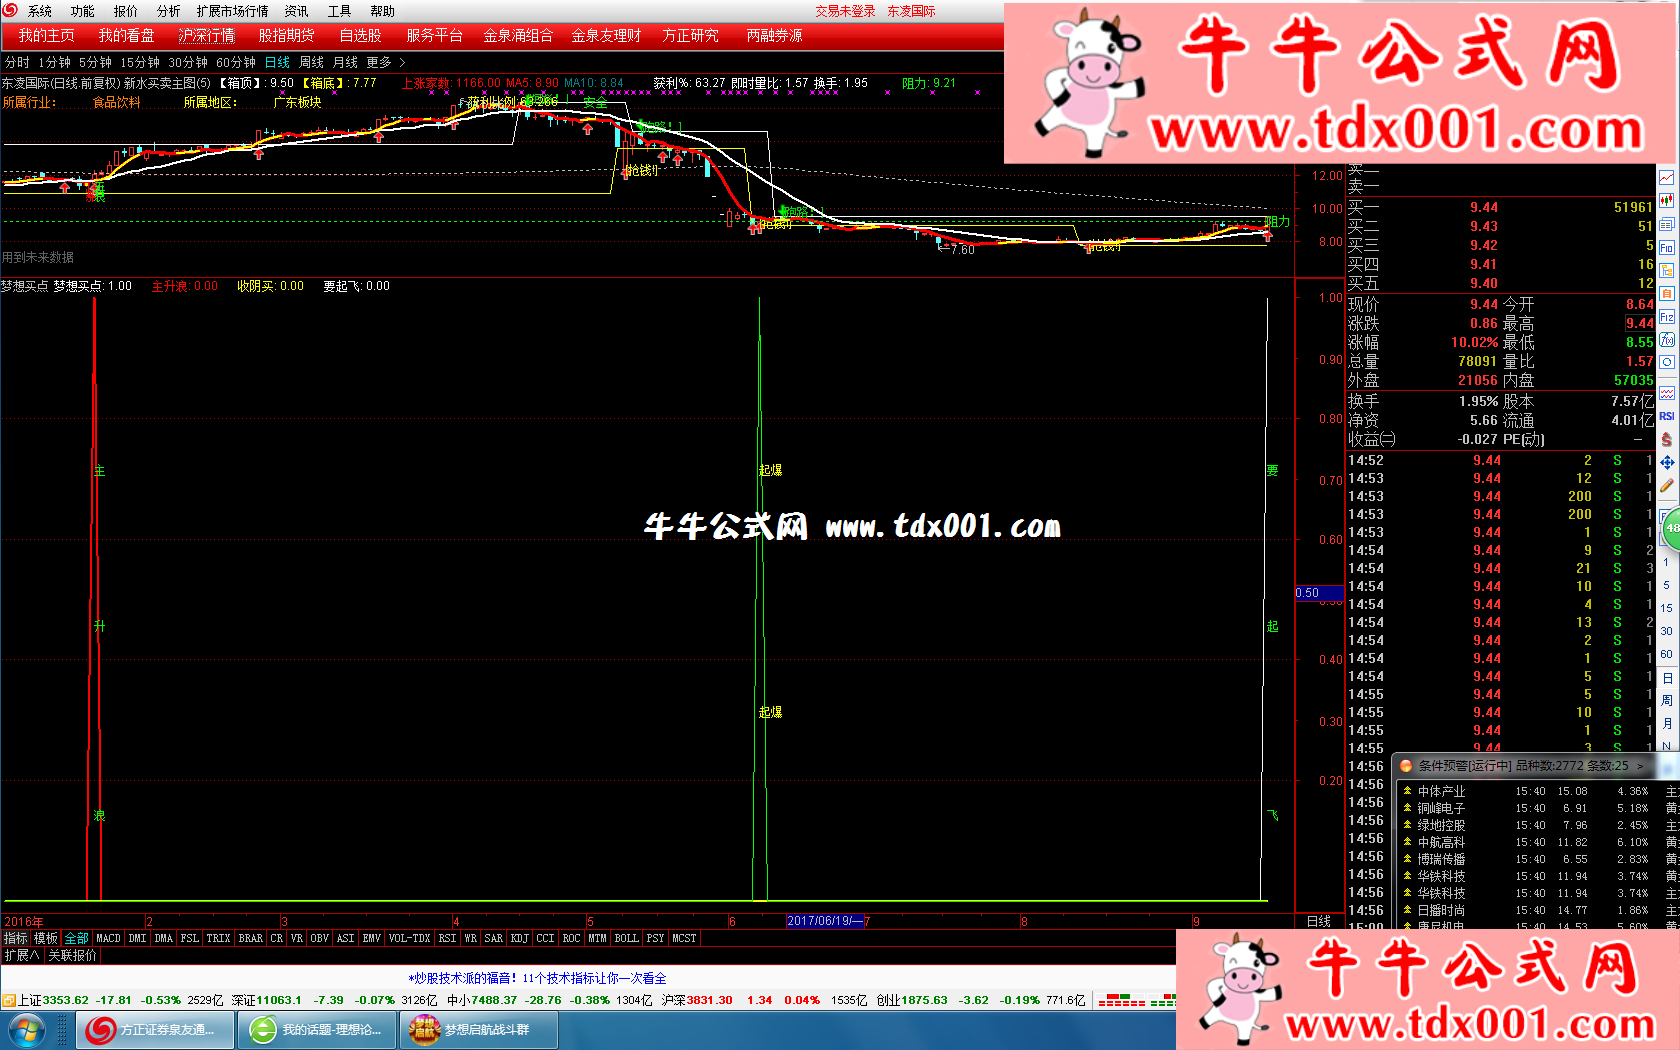
Task: Open the f(x) formula icon
Action: click(1667, 340)
